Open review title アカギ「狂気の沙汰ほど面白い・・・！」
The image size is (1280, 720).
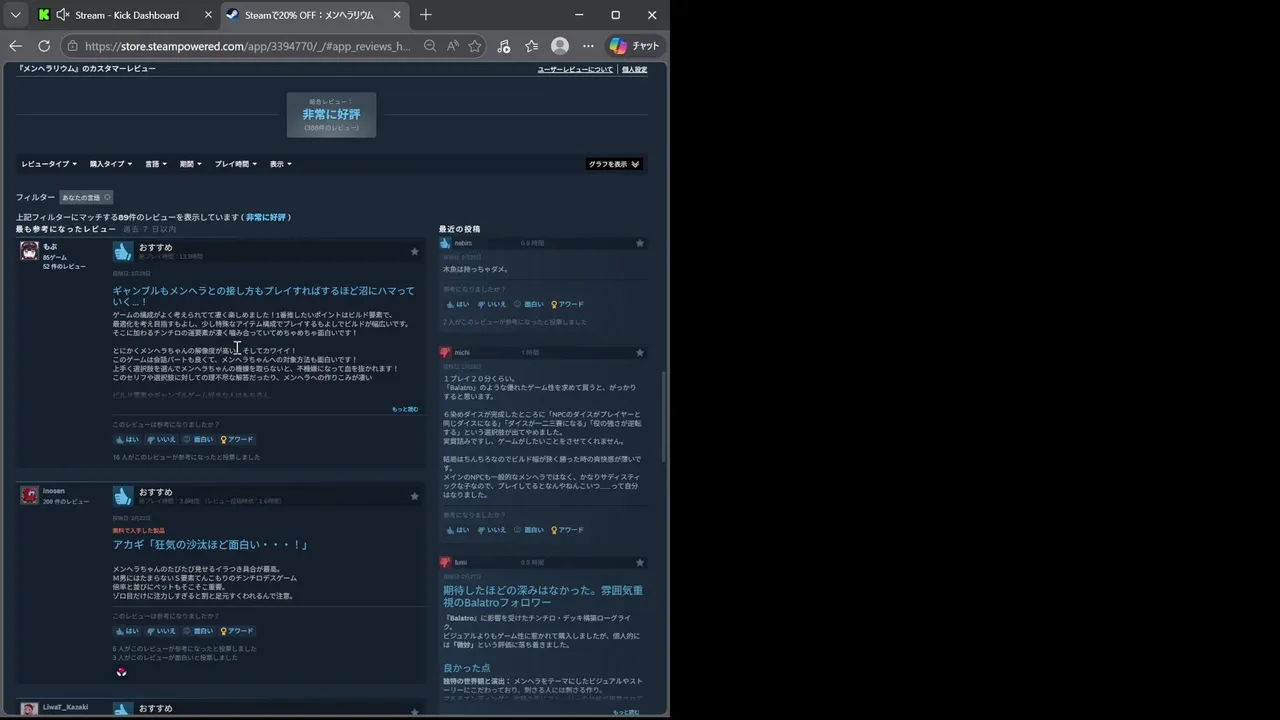[211, 545]
